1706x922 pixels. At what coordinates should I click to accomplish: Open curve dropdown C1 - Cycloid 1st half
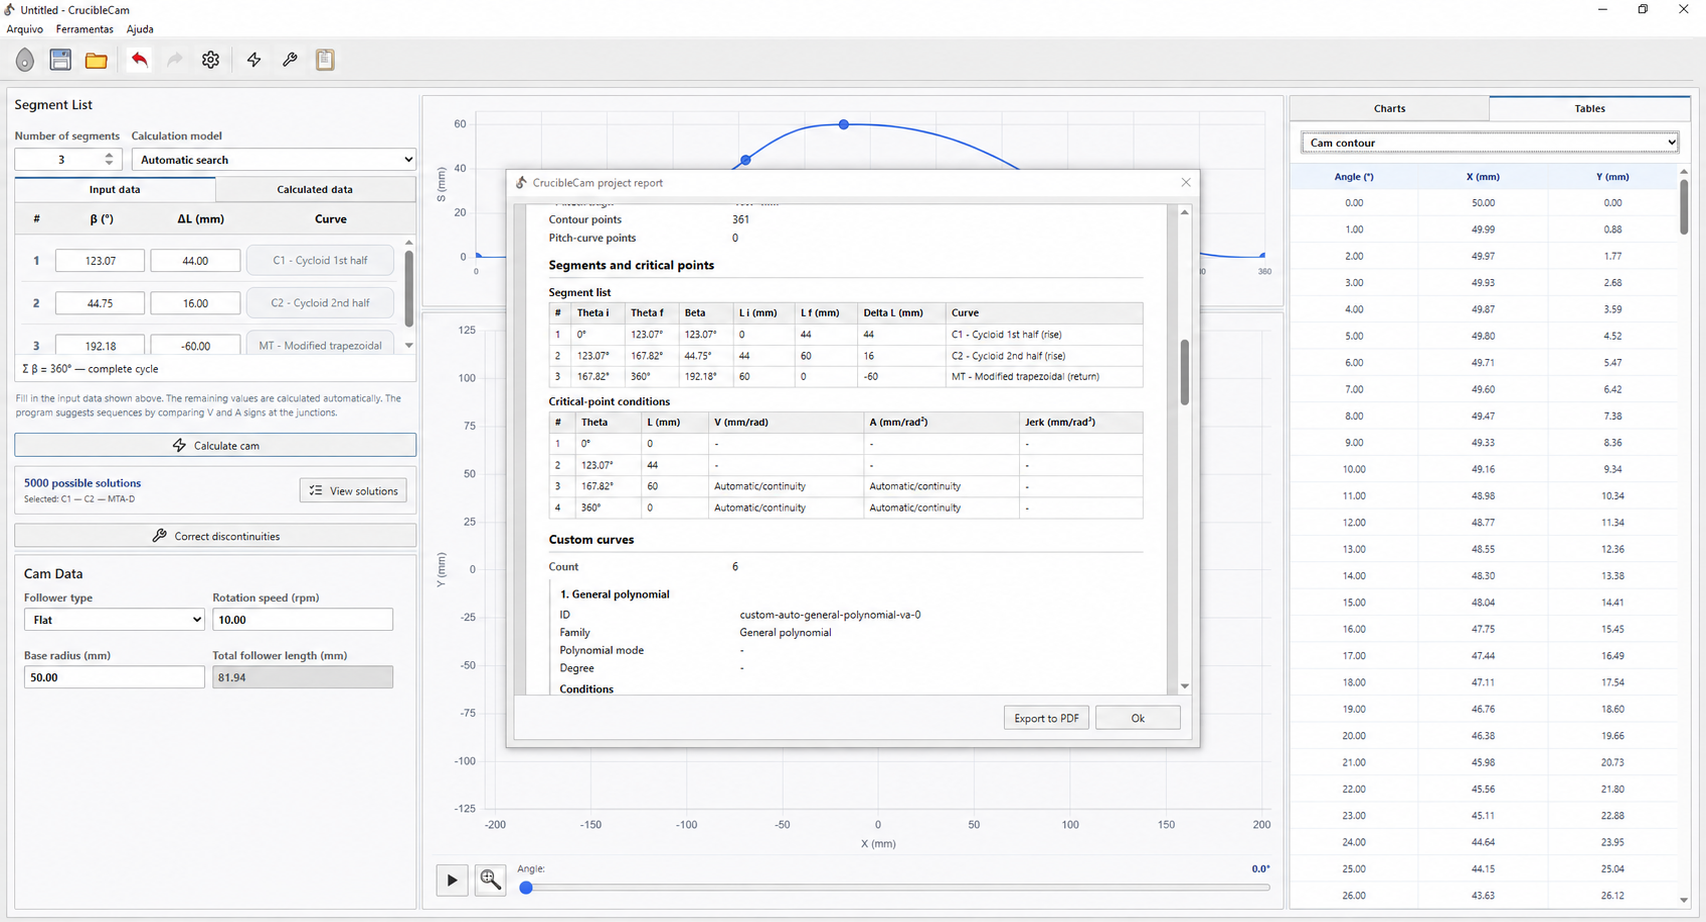[320, 260]
